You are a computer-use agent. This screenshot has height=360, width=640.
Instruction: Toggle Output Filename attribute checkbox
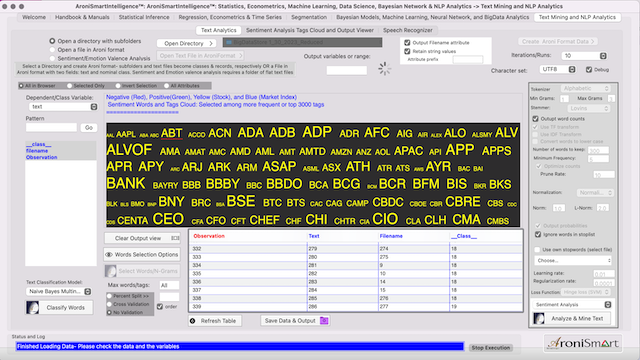coord(407,42)
